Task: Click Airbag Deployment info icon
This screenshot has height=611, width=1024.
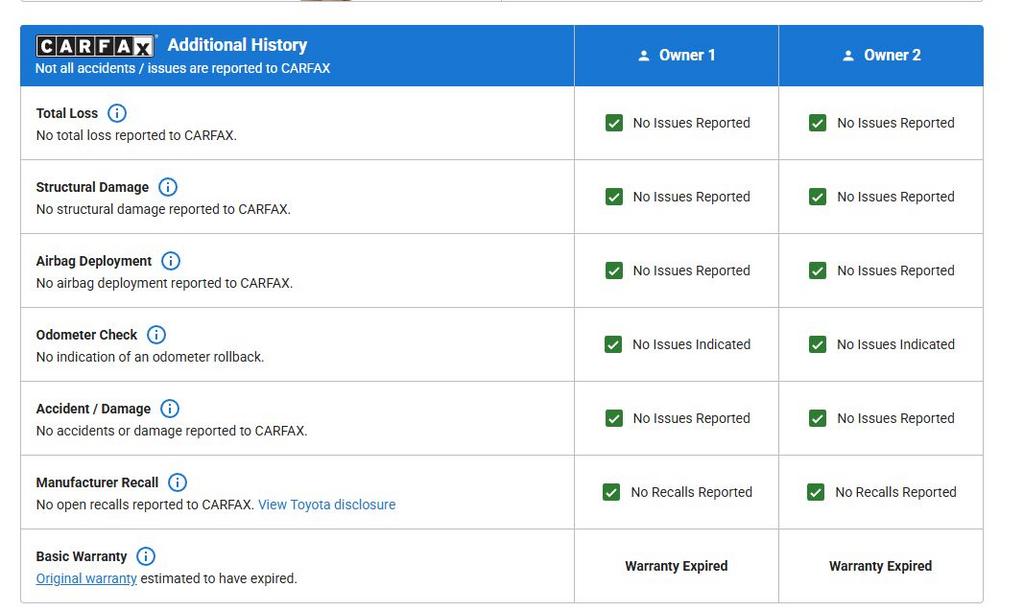Action: (x=171, y=261)
